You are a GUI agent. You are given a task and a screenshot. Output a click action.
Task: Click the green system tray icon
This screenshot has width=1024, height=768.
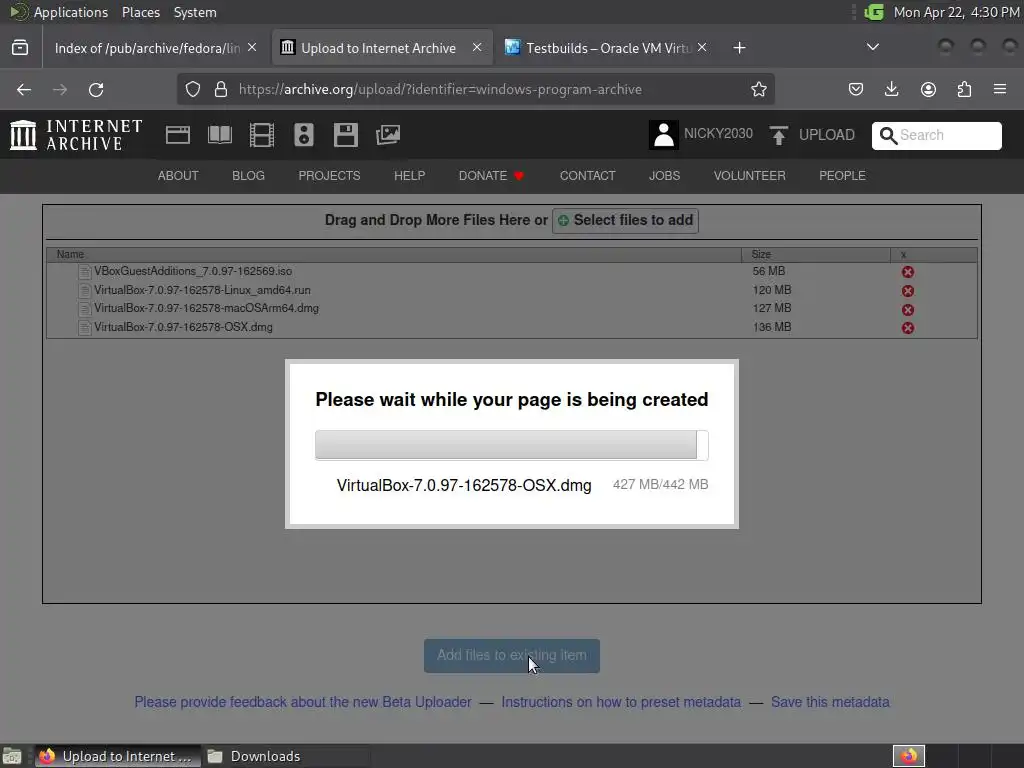coord(874,12)
